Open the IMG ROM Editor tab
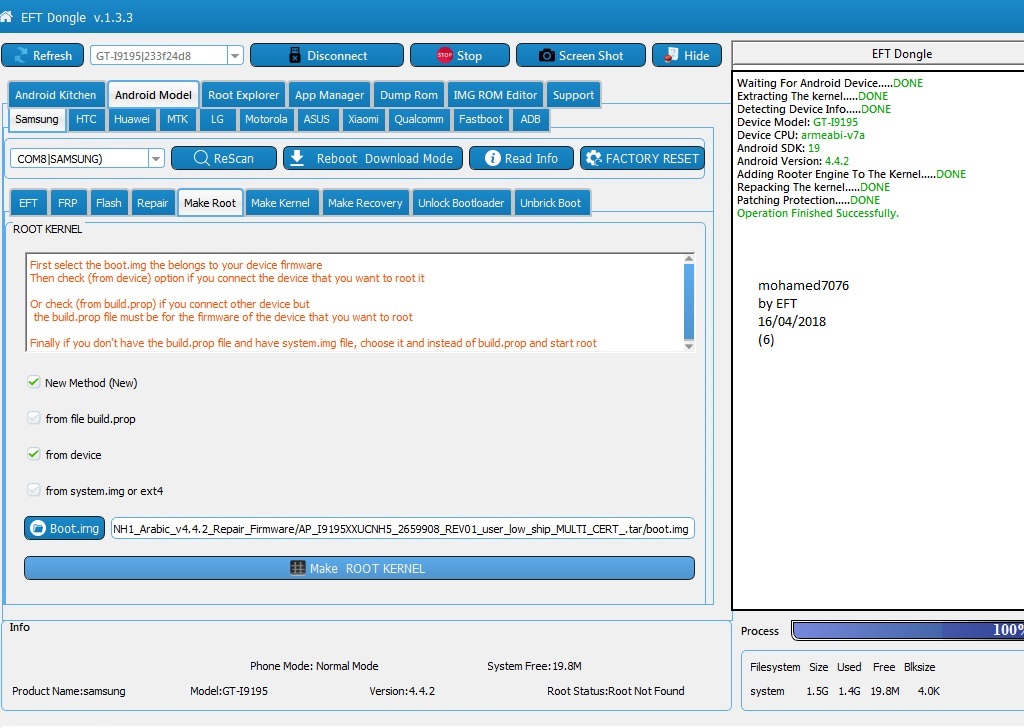1024x728 pixels. coord(495,95)
